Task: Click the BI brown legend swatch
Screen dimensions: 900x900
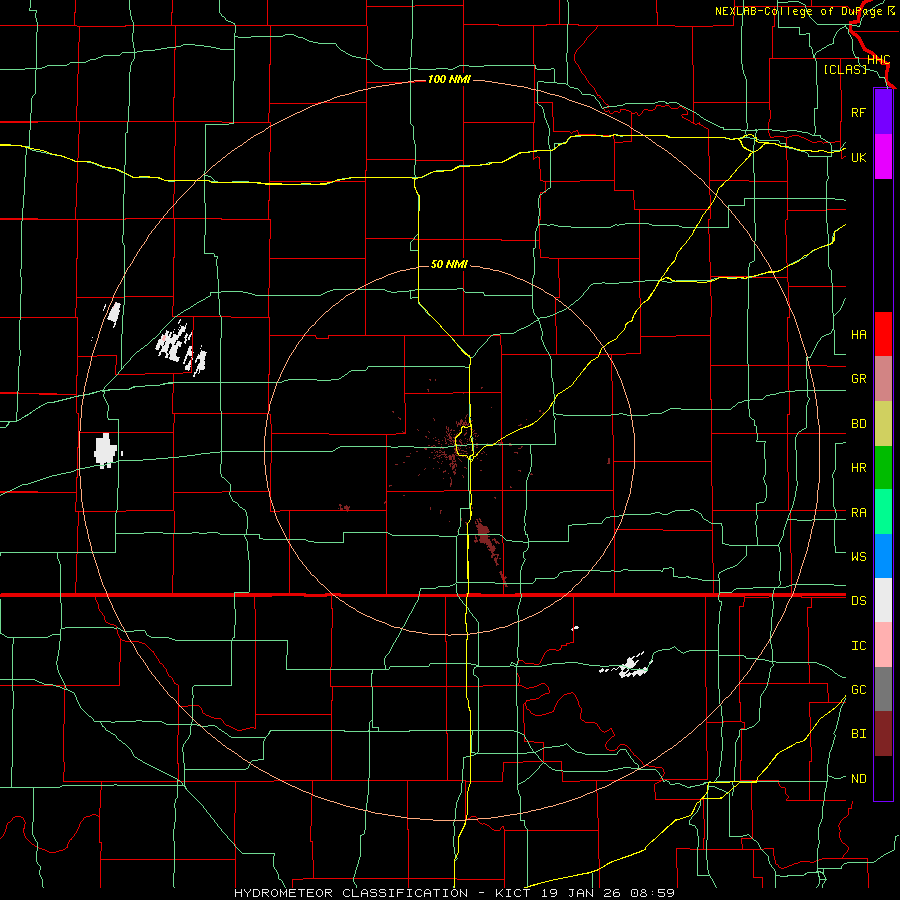Action: (883, 734)
